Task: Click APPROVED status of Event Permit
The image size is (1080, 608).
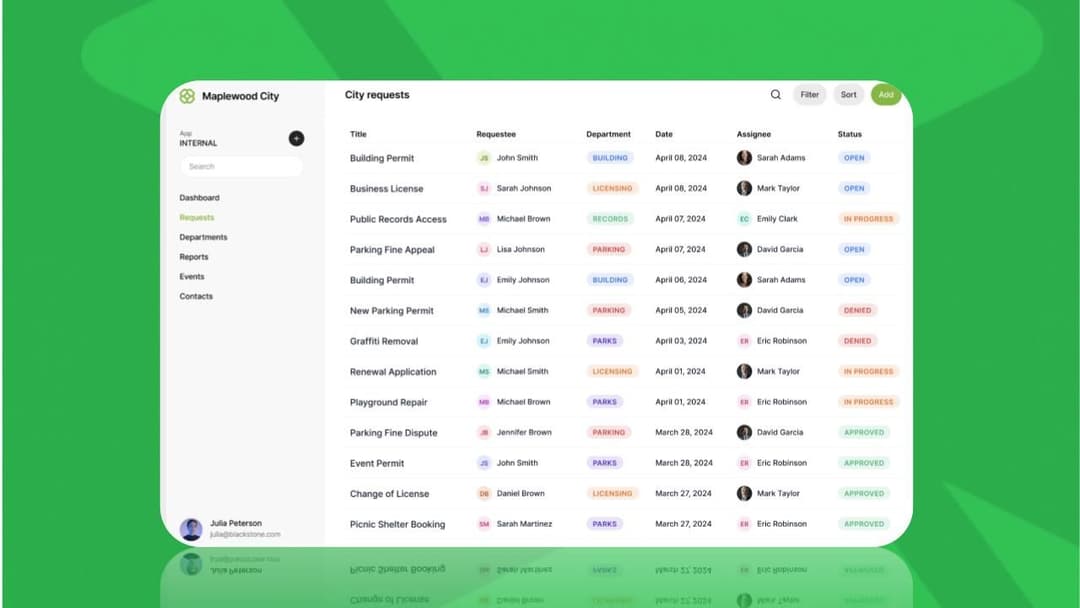Action: click(x=864, y=463)
